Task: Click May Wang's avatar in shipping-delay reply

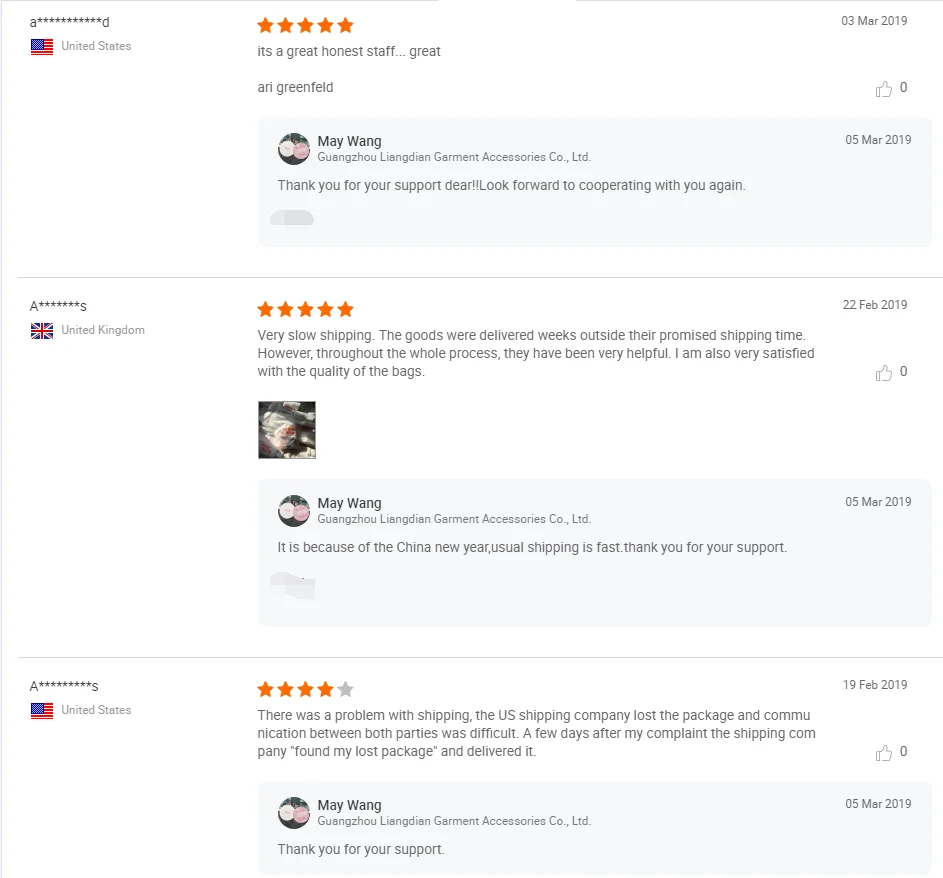Action: [x=294, y=511]
